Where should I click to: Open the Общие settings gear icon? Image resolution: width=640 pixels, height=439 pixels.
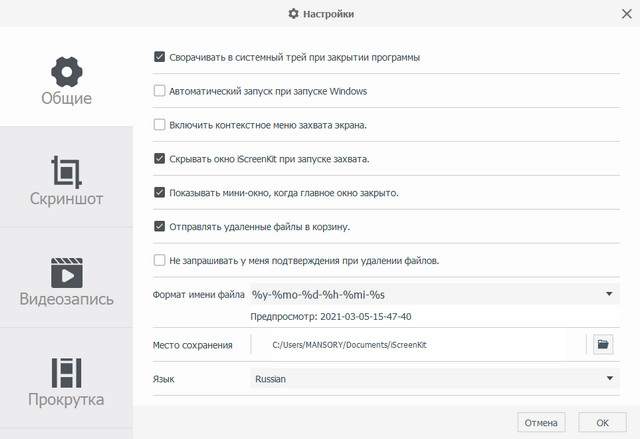tap(67, 72)
